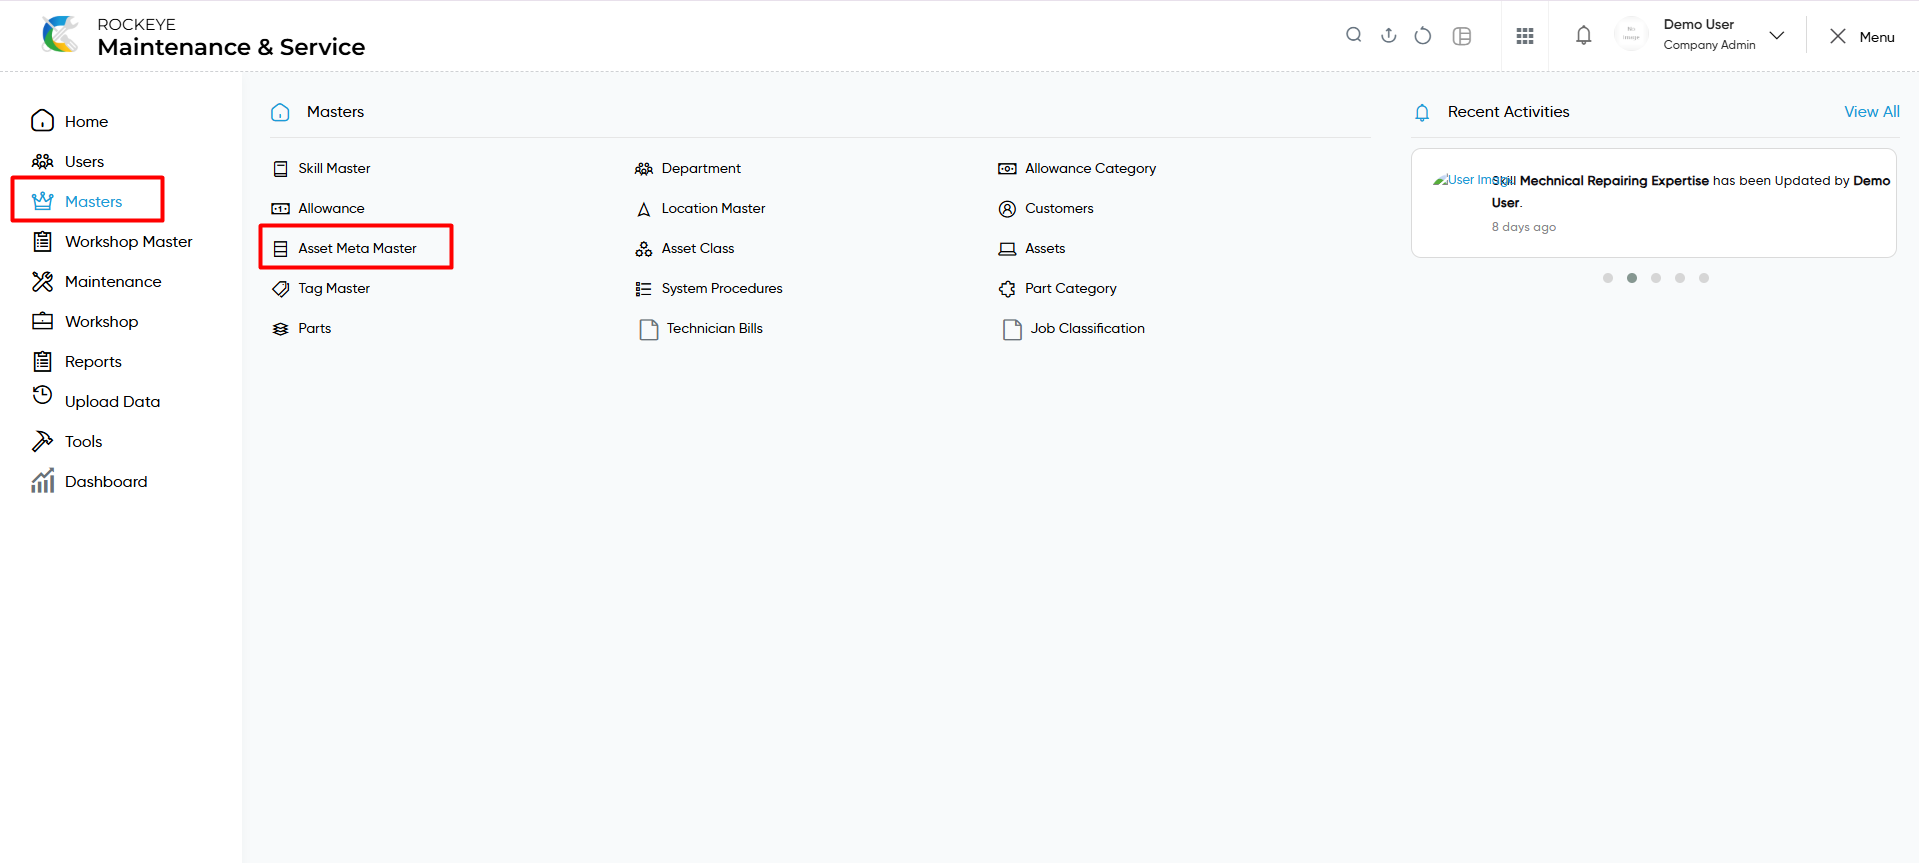
Task: Click the Allowance Category icon
Action: [x=1007, y=168]
